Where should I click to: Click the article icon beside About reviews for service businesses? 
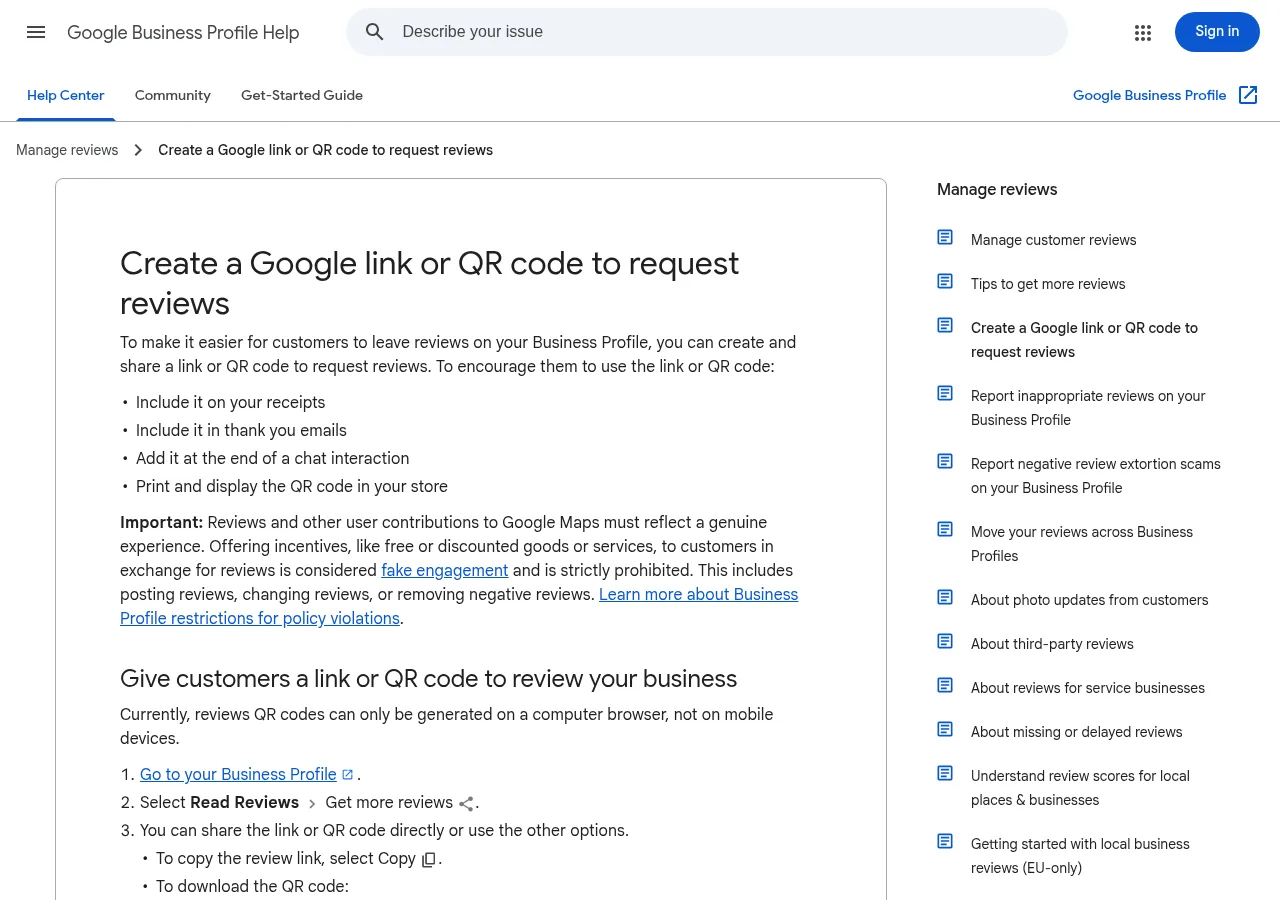coord(945,685)
